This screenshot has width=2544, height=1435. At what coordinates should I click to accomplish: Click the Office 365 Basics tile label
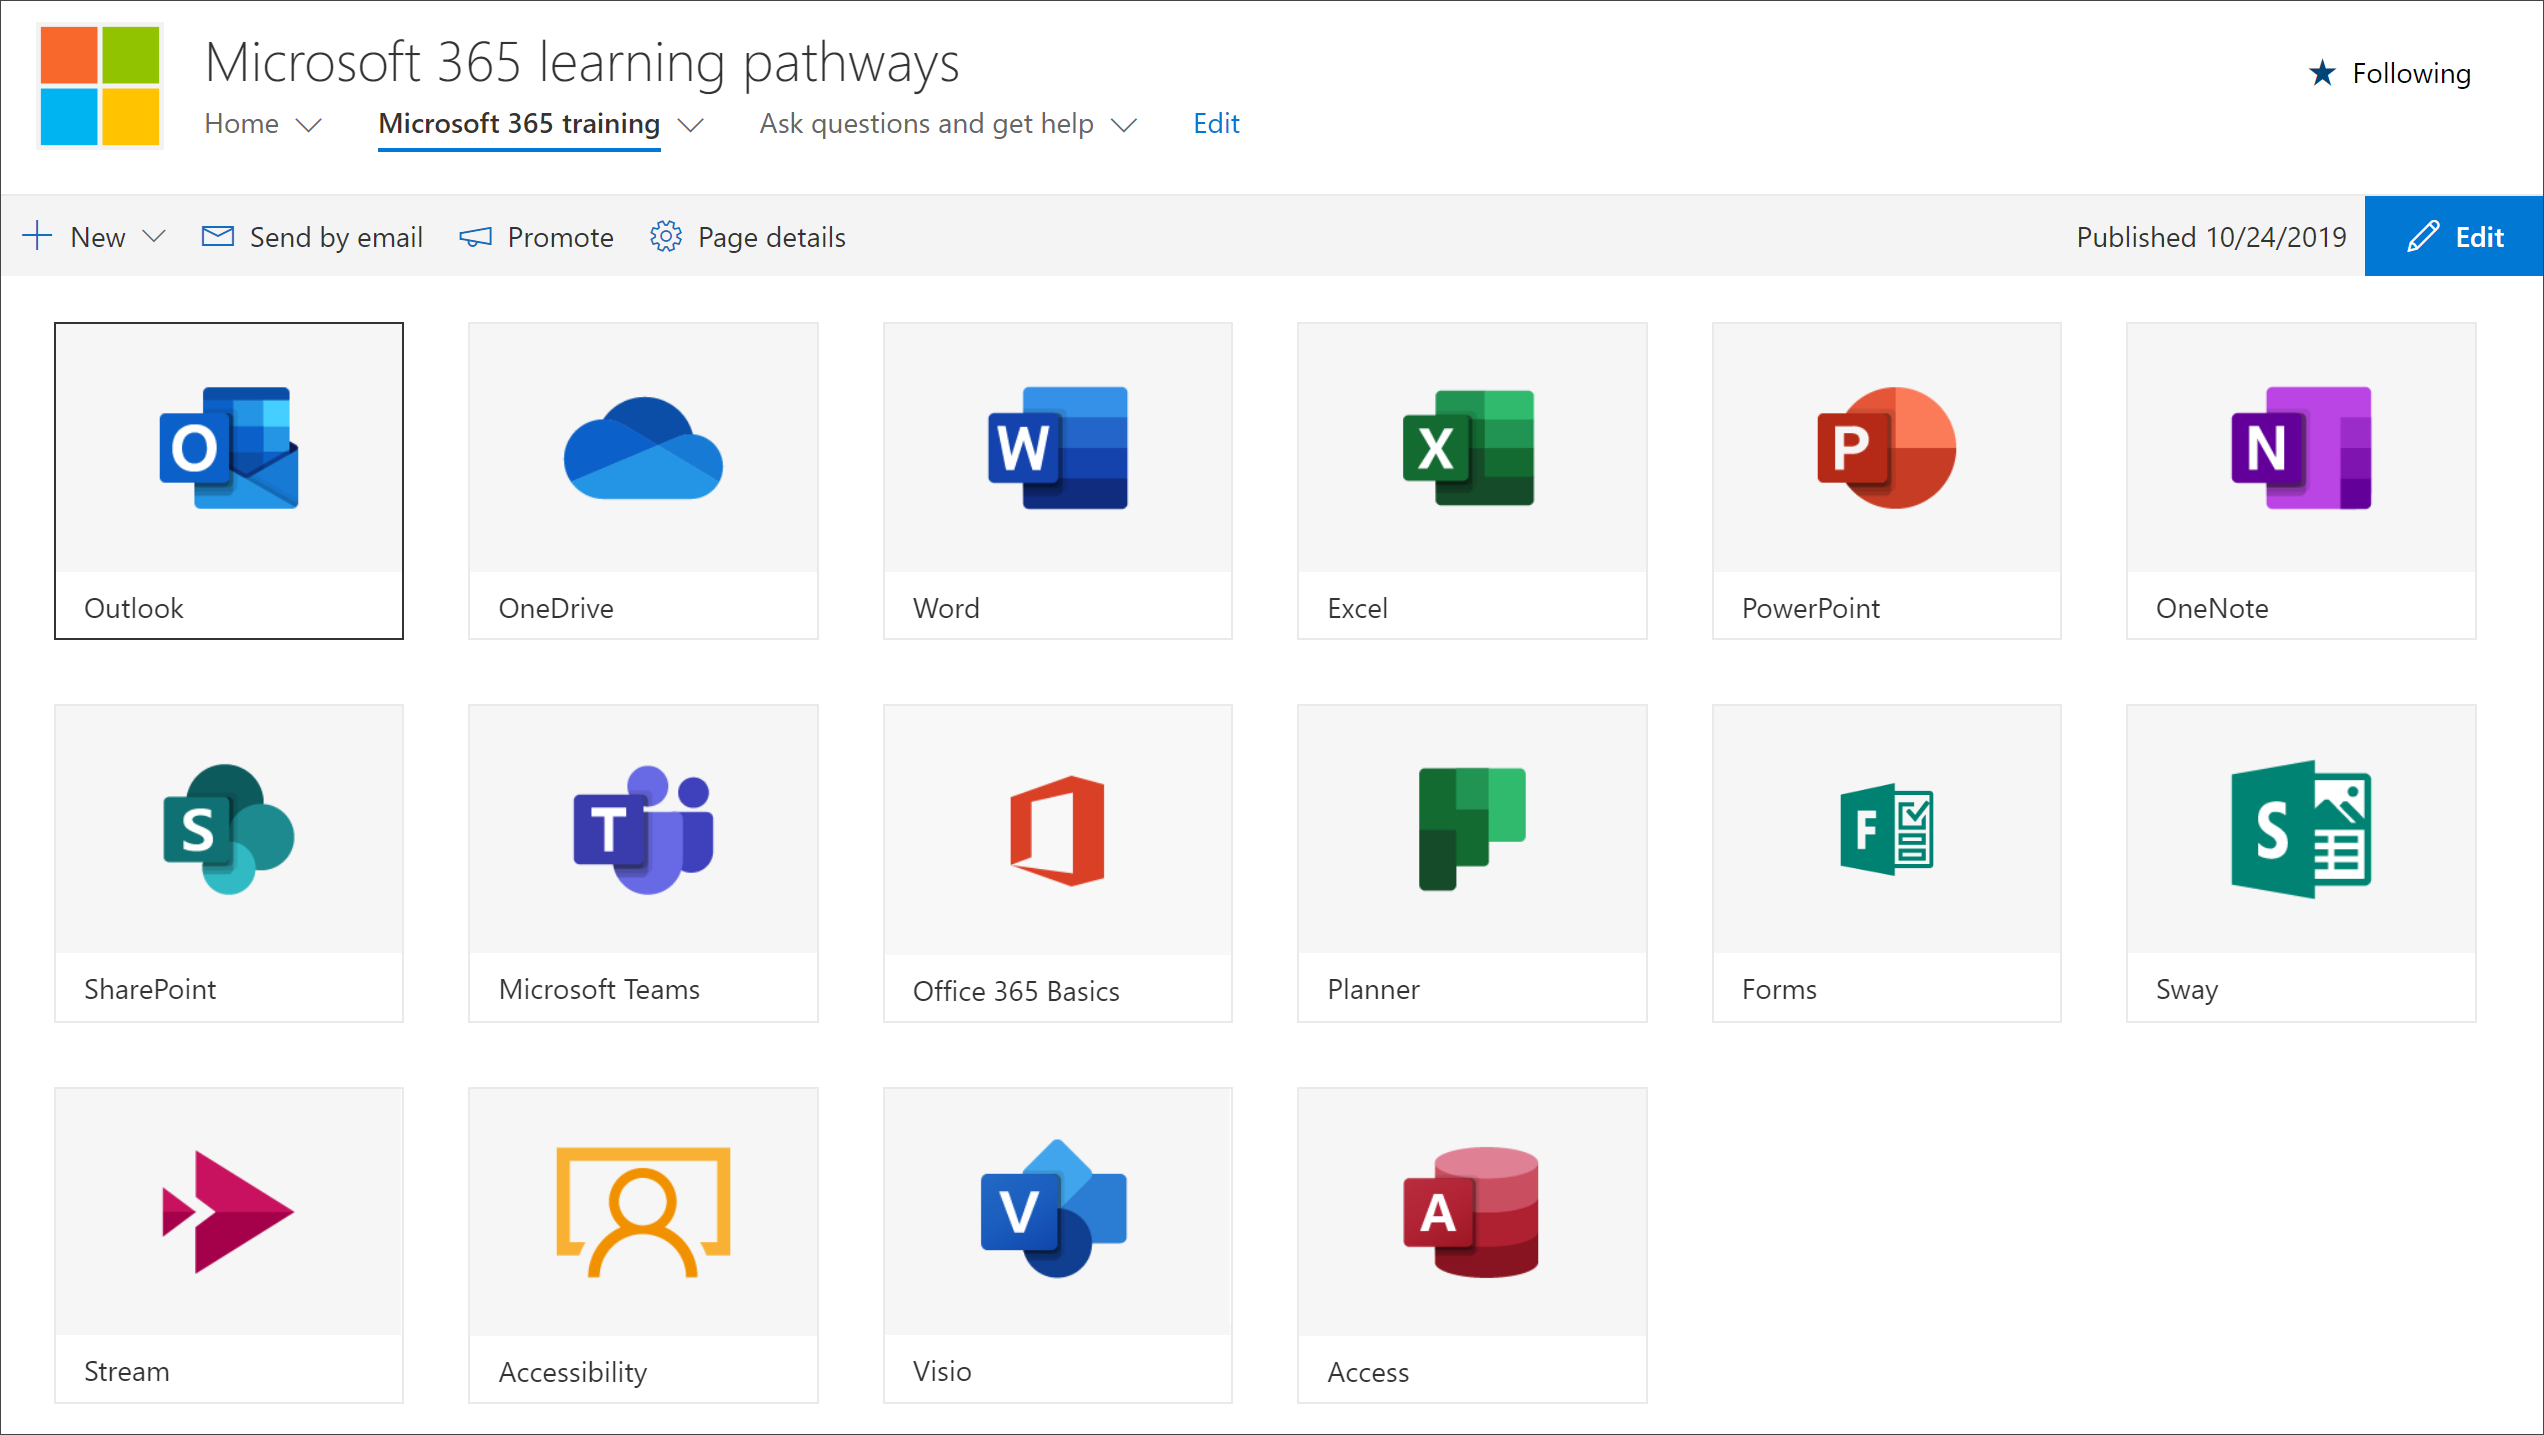pos(1016,991)
